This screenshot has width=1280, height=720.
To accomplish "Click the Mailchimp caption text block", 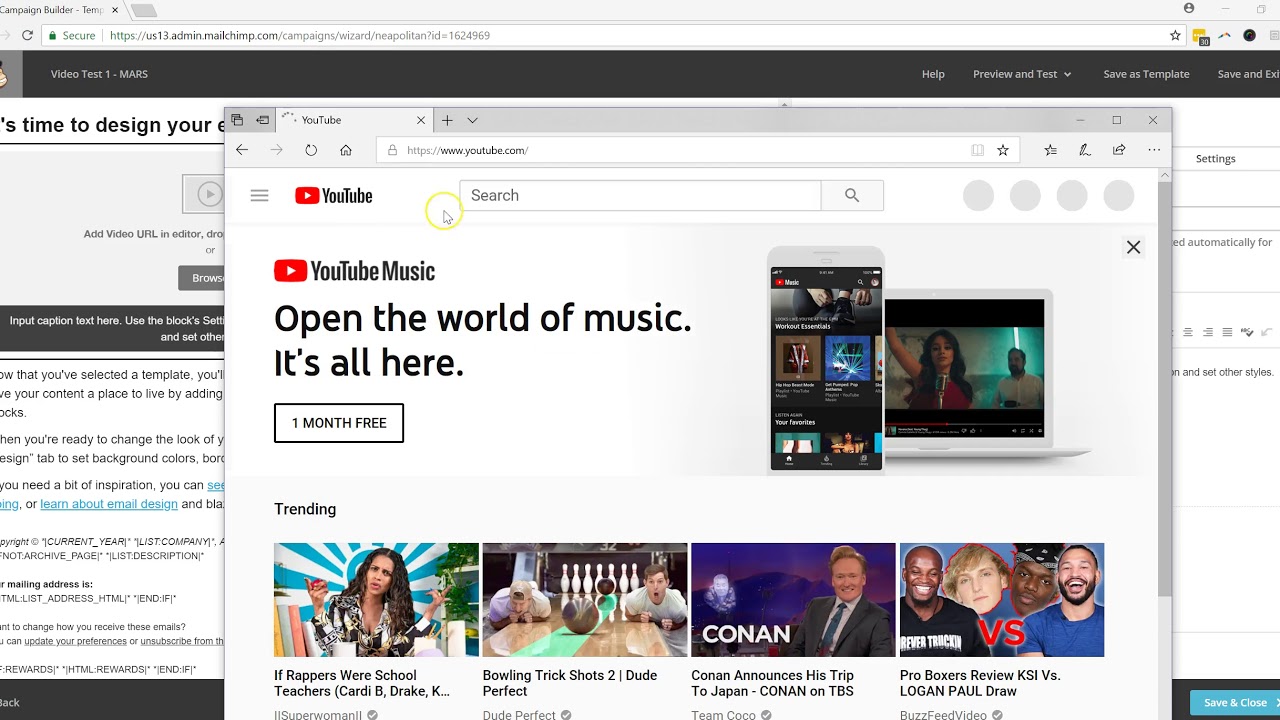I will (112, 329).
